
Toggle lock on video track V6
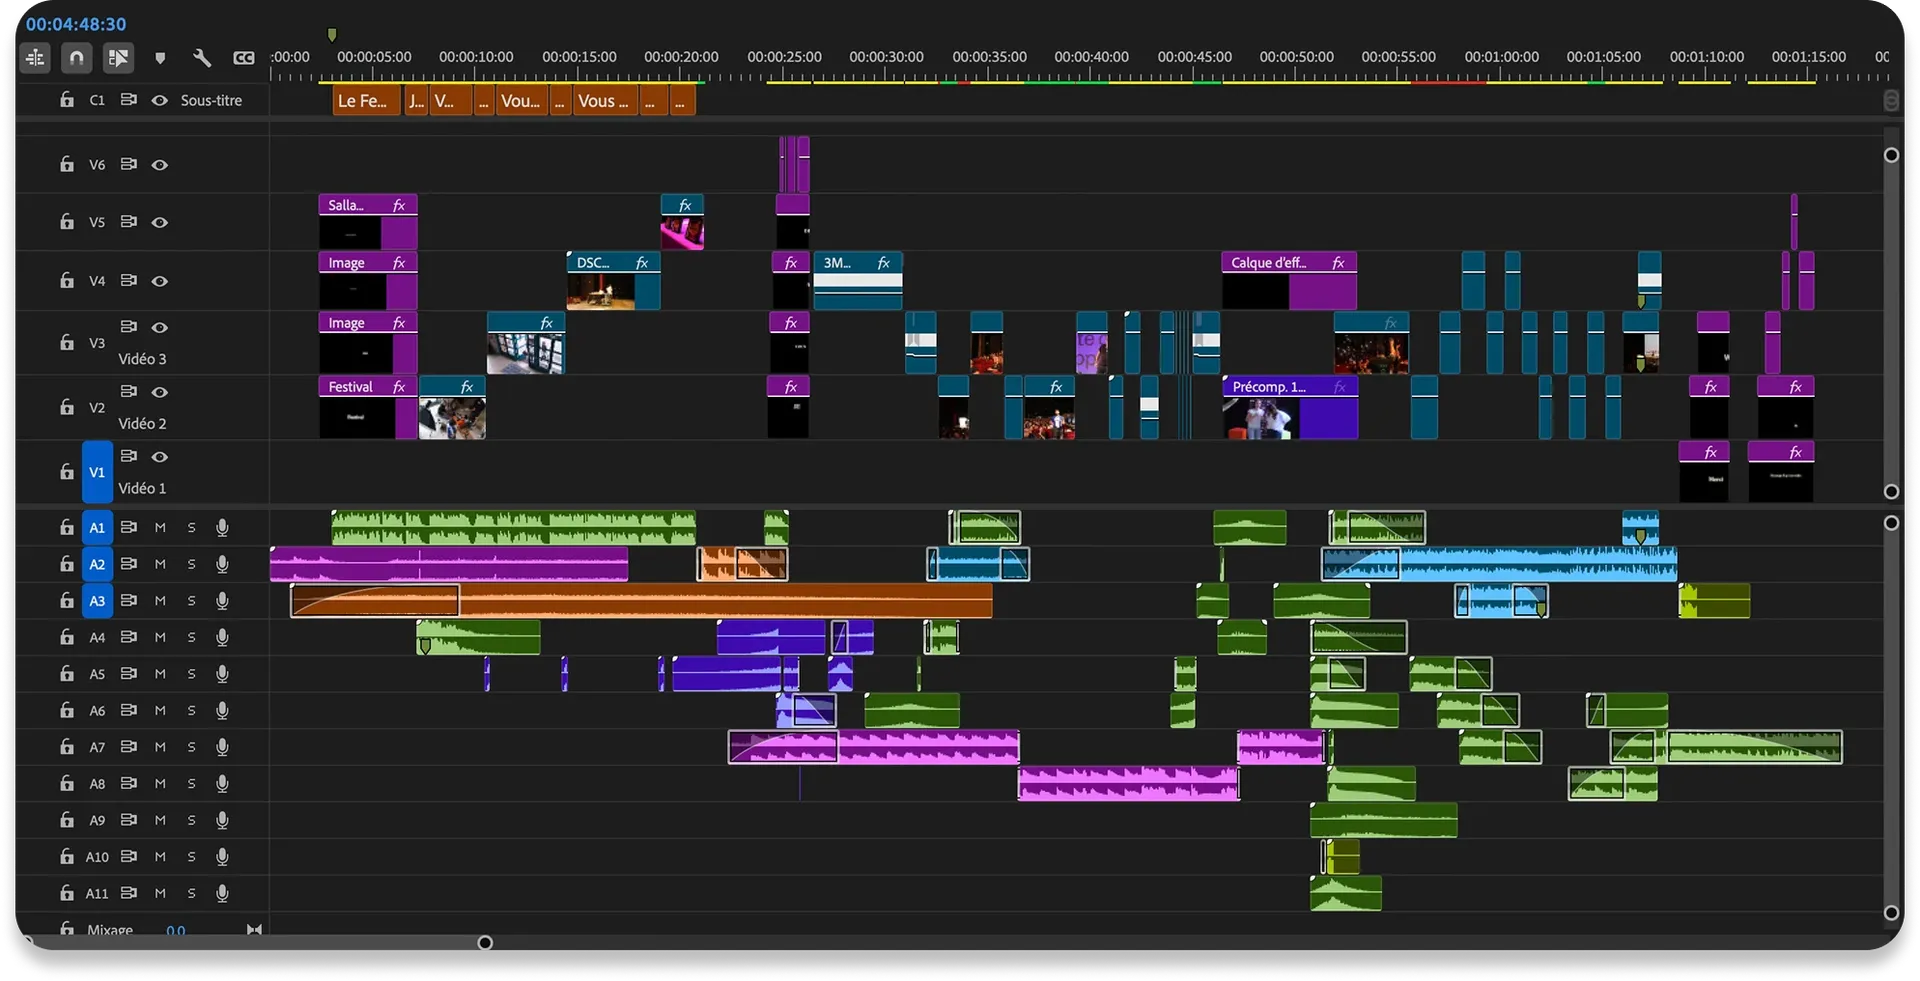(x=67, y=164)
